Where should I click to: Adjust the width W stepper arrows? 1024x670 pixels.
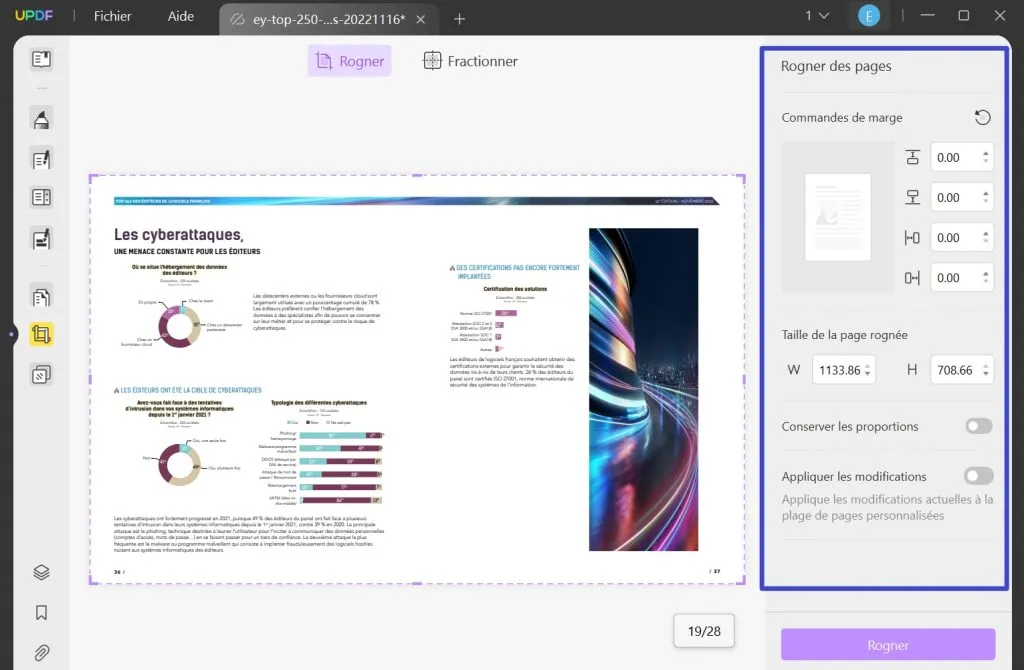(x=867, y=370)
